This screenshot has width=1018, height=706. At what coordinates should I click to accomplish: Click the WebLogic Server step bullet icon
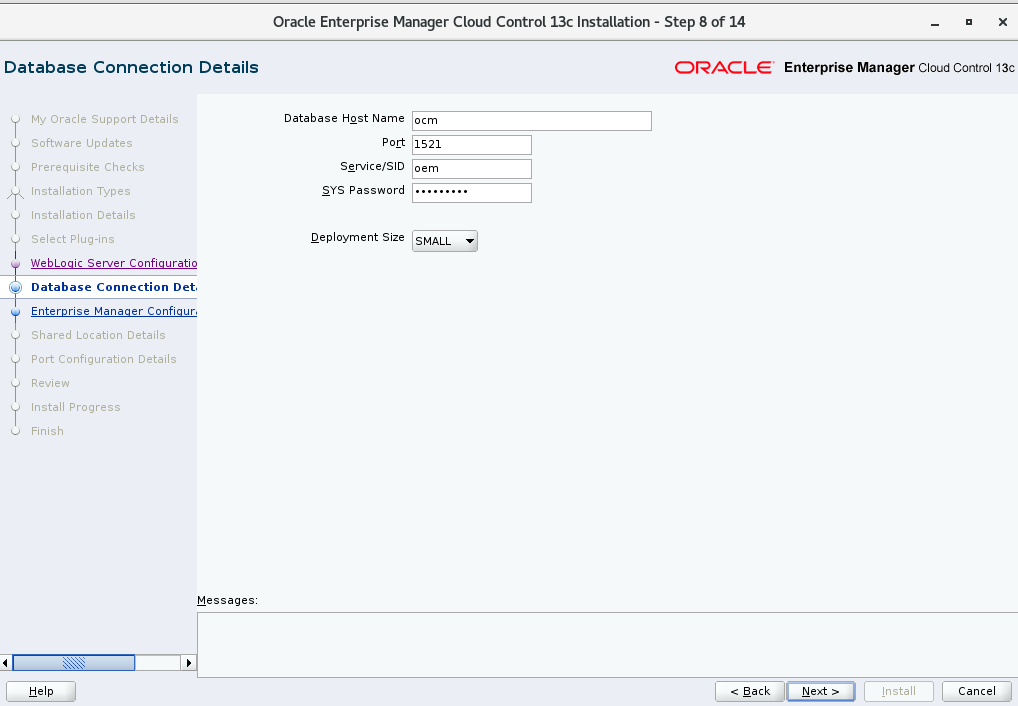(16, 264)
